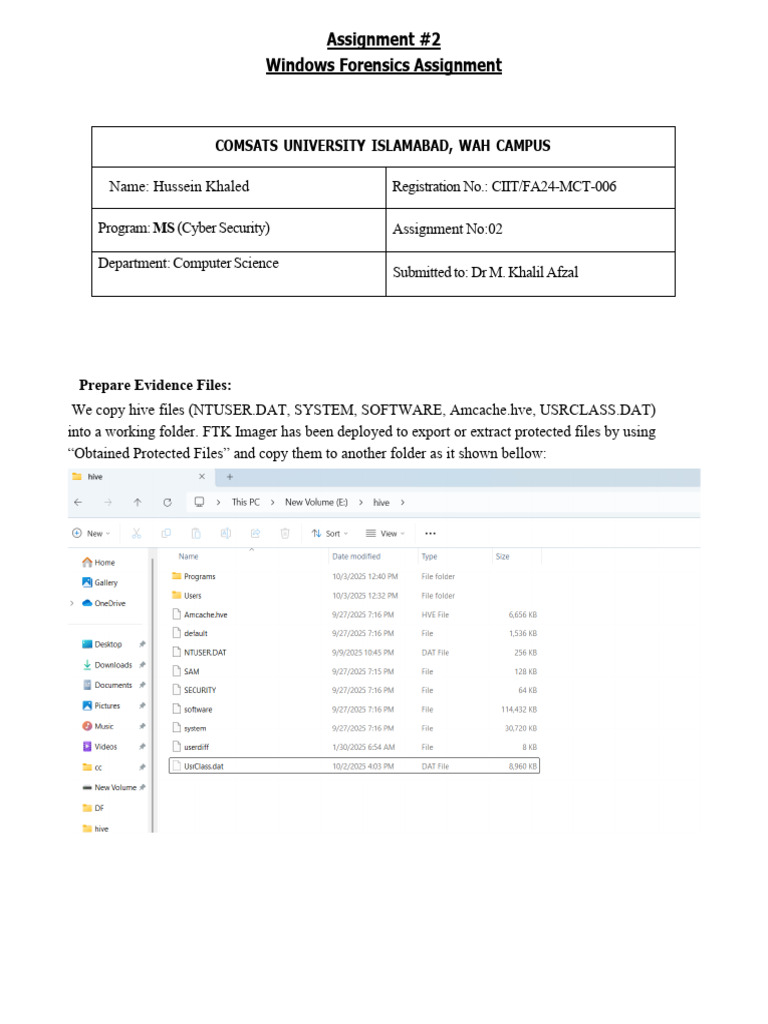Open the See more ellipsis menu
This screenshot has width=768, height=1024.
pyautogui.click(x=430, y=534)
